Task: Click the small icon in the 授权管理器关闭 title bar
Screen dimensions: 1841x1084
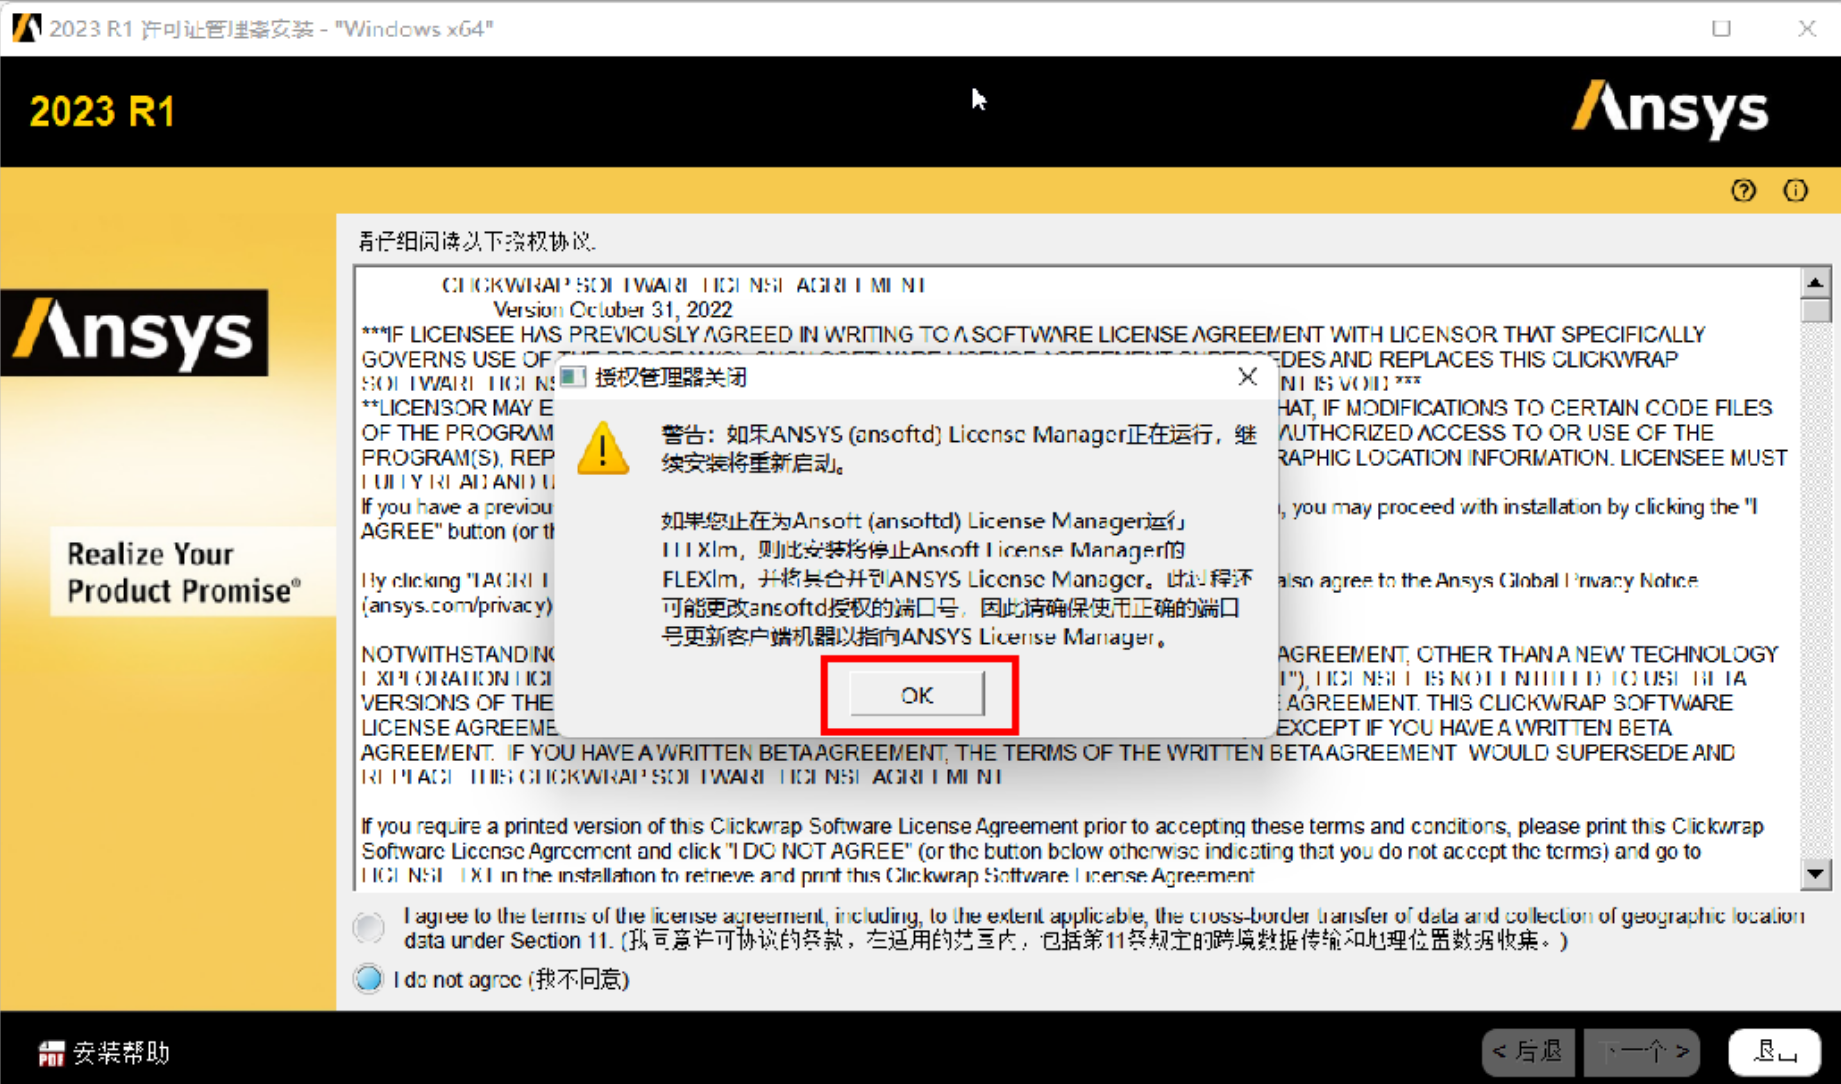Action: click(x=573, y=377)
